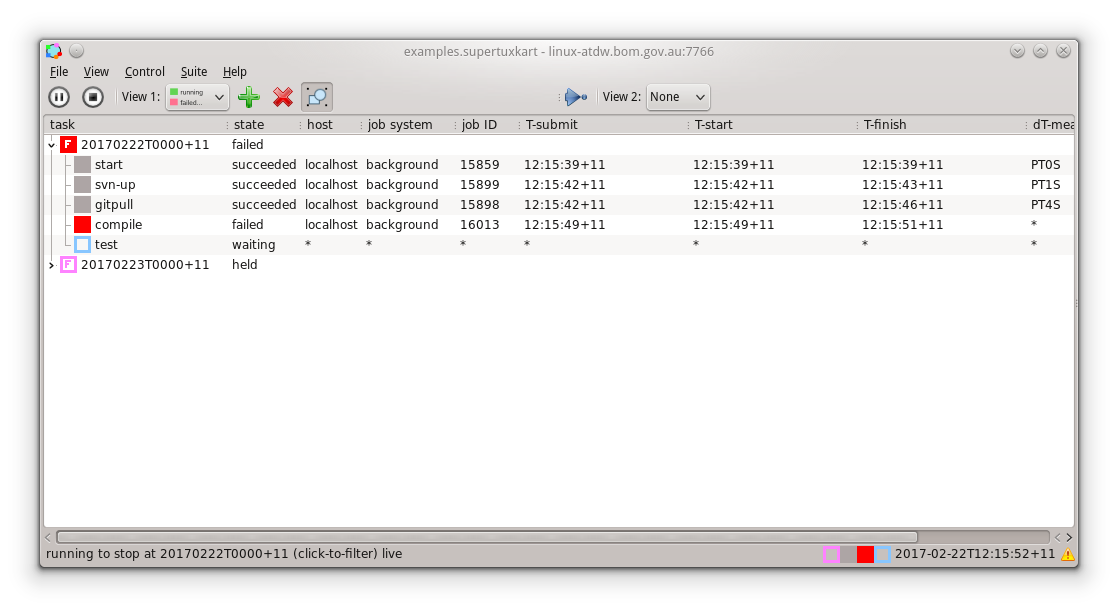
Task: Click the red state icon of compile task
Action: tap(83, 225)
